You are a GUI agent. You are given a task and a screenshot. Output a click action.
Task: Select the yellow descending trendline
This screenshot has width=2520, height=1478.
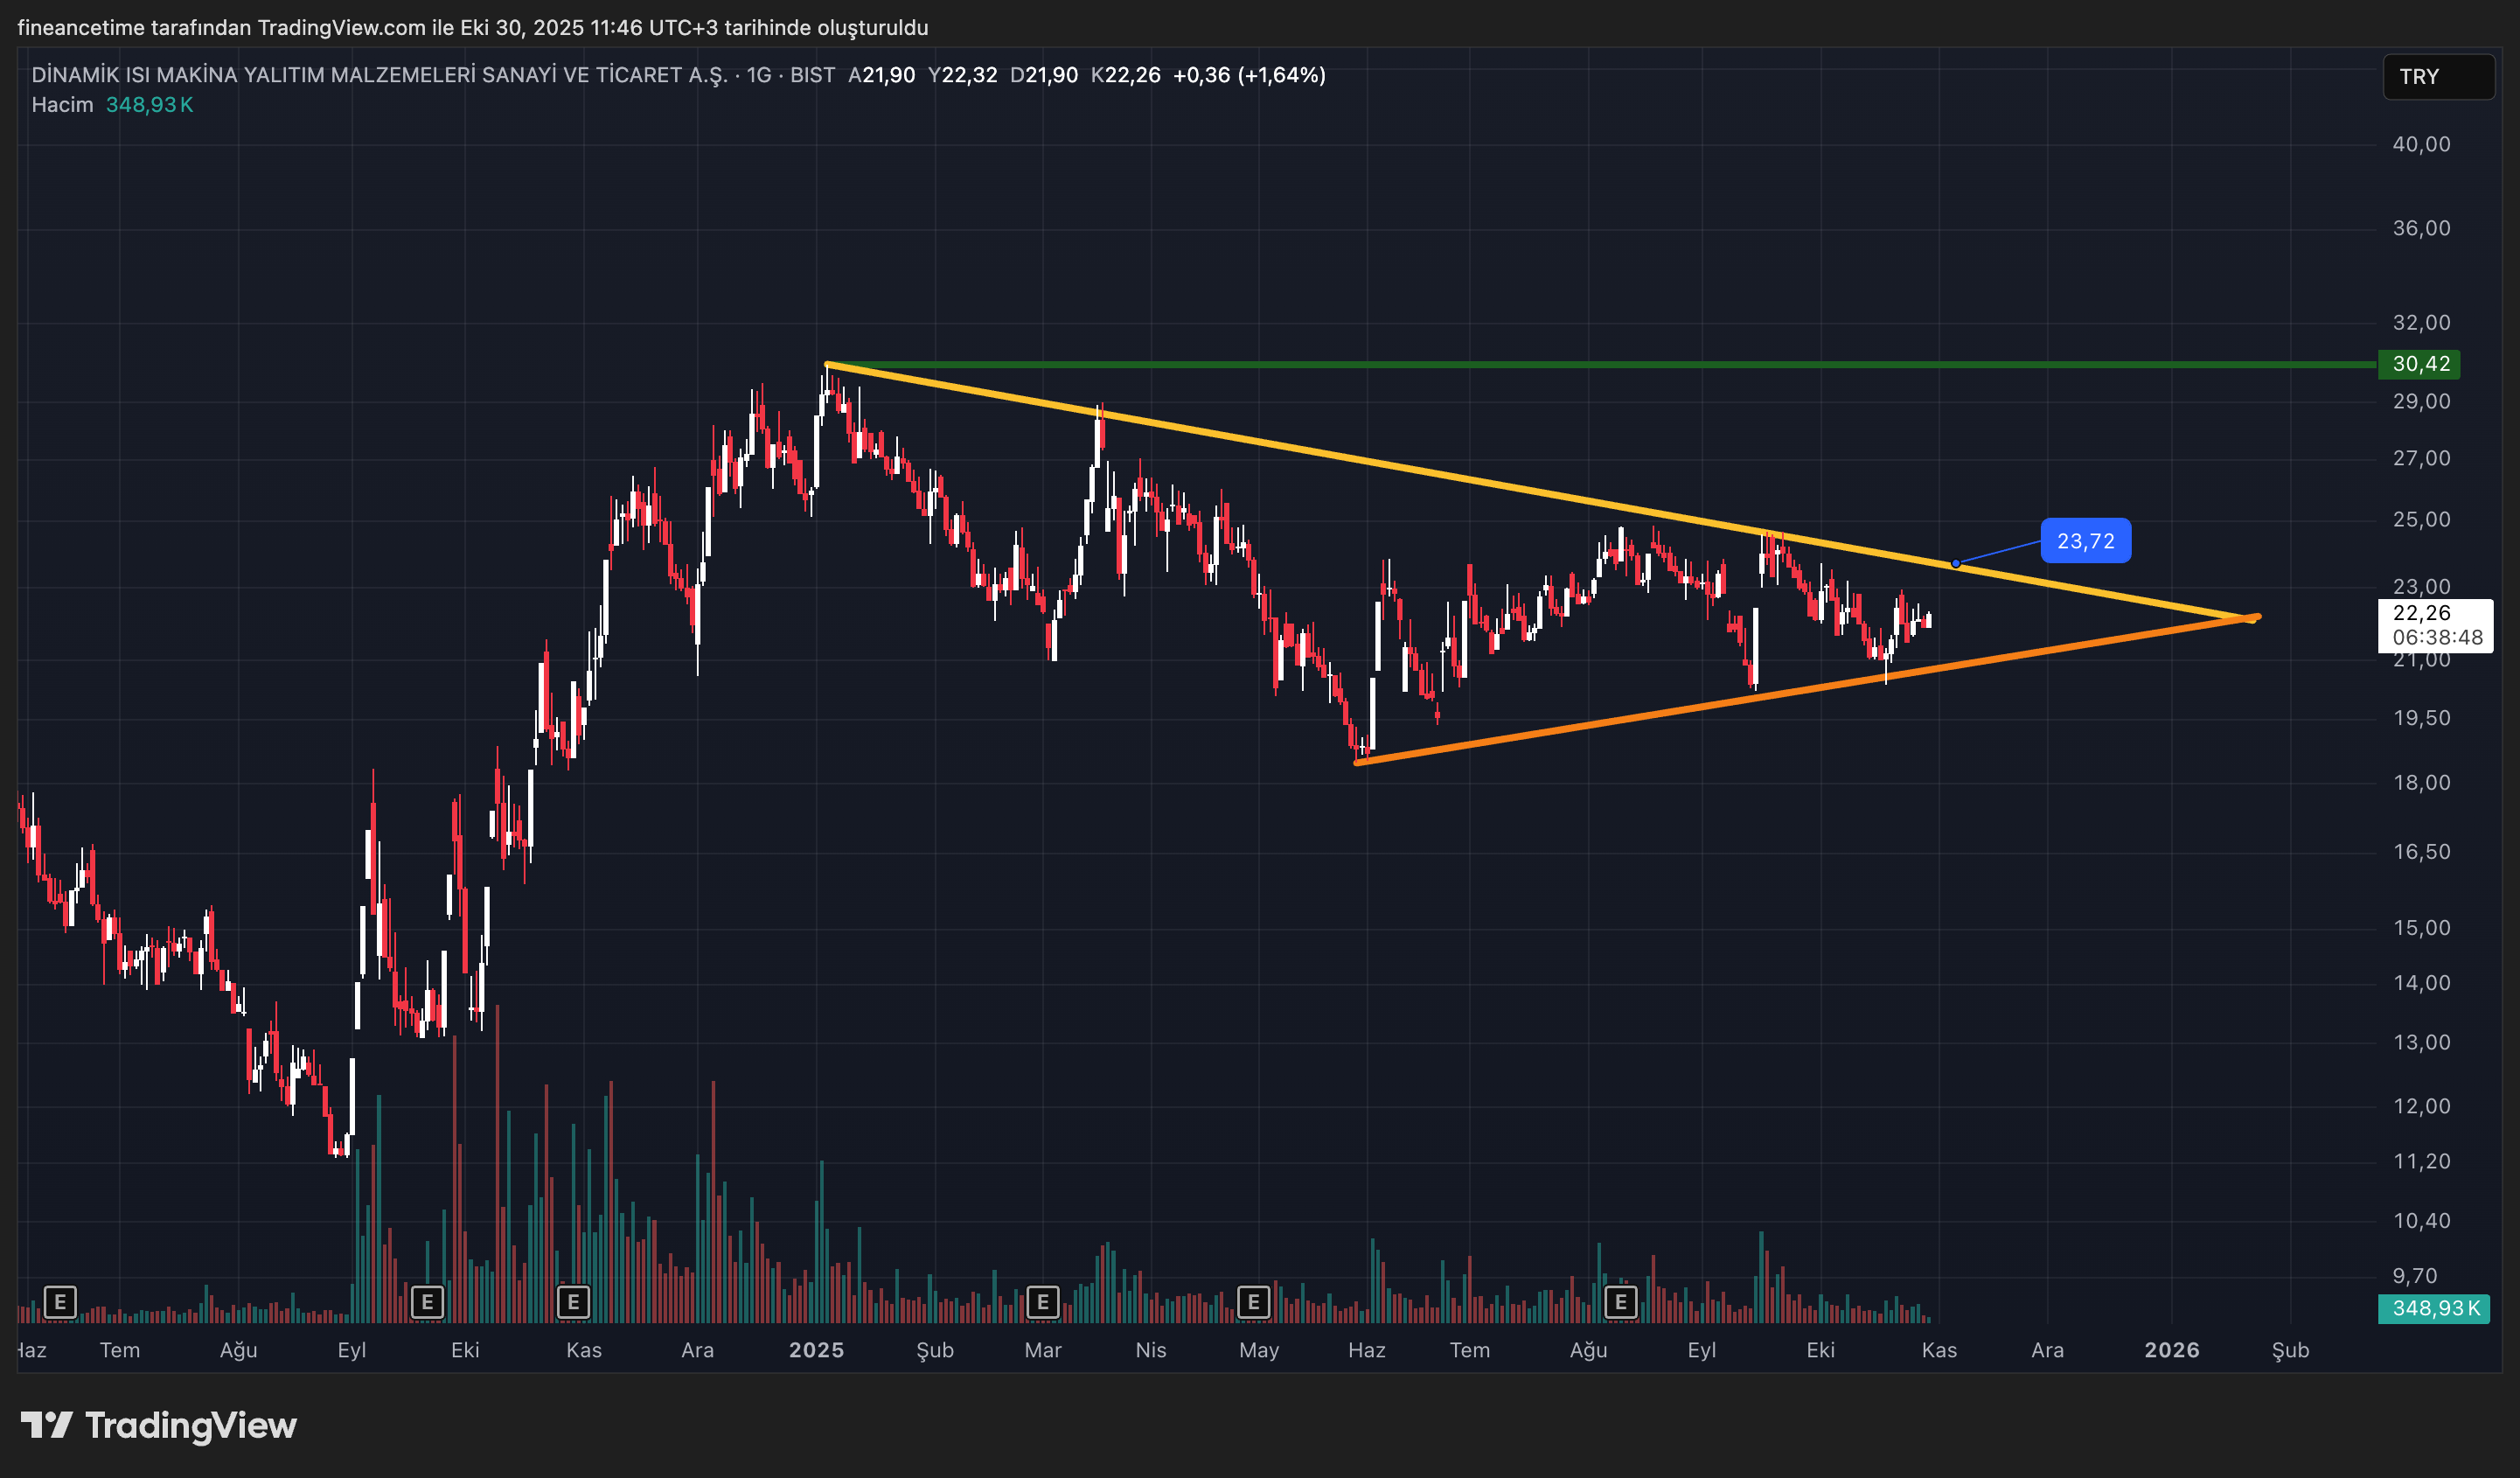pos(1400,466)
